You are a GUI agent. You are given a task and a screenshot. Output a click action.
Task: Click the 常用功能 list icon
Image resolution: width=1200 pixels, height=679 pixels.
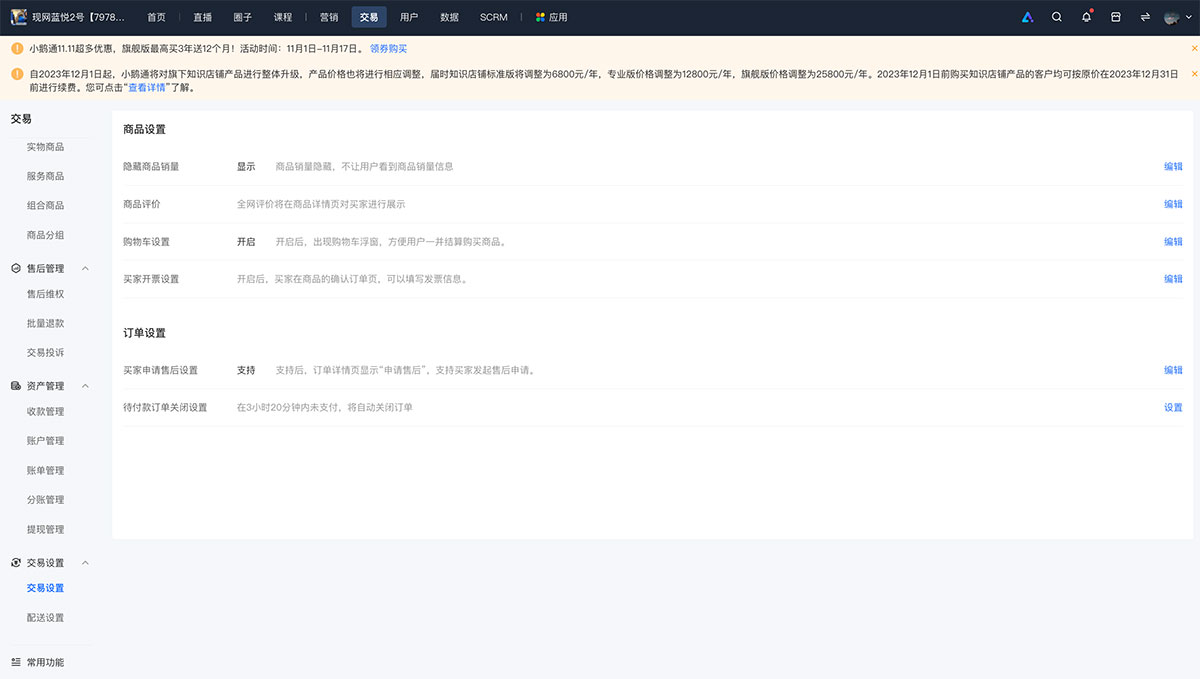tap(16, 662)
